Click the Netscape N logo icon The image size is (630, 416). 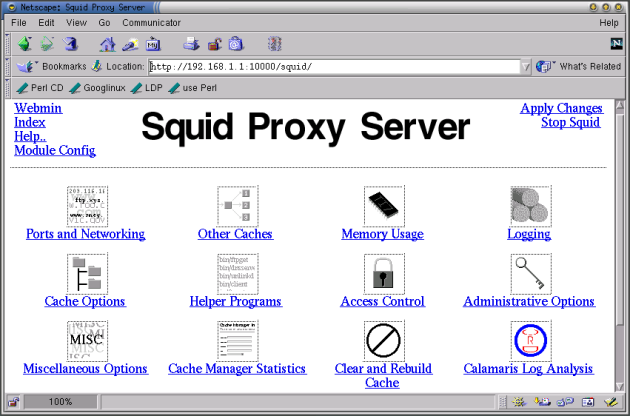[616, 43]
